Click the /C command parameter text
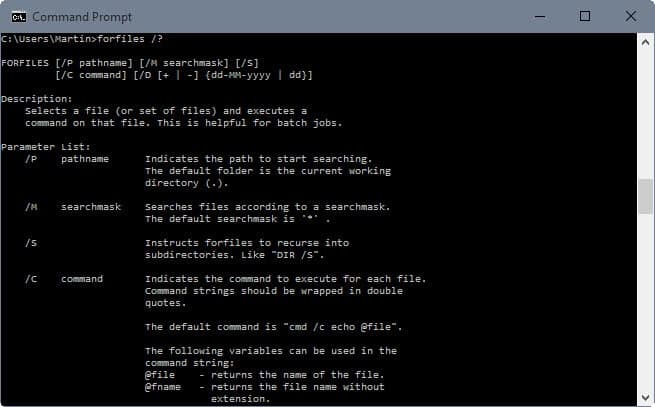The height and width of the screenshot is (407, 655). tap(64, 279)
